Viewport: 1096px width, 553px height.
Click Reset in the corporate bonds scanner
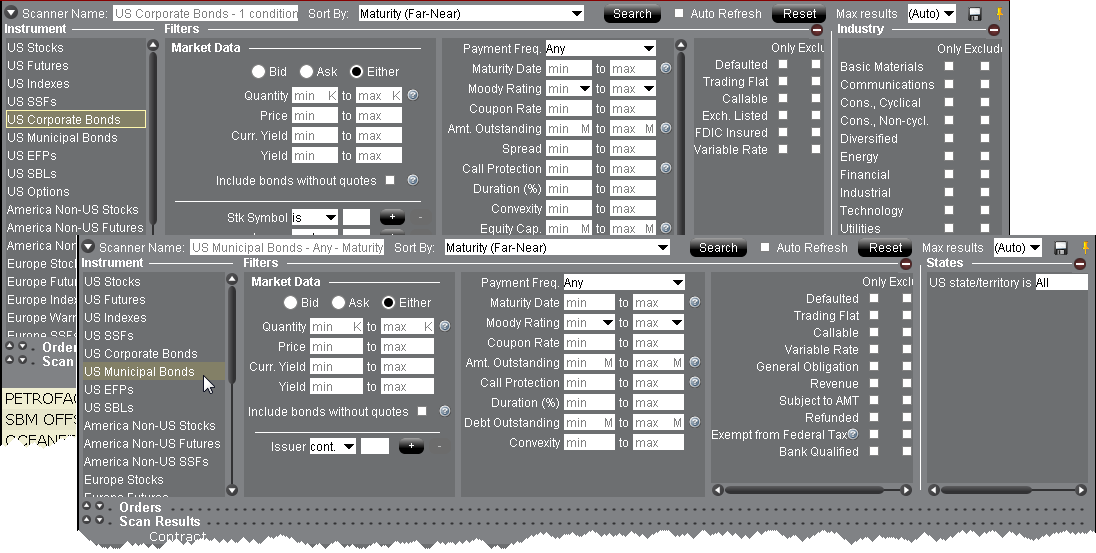(x=799, y=14)
